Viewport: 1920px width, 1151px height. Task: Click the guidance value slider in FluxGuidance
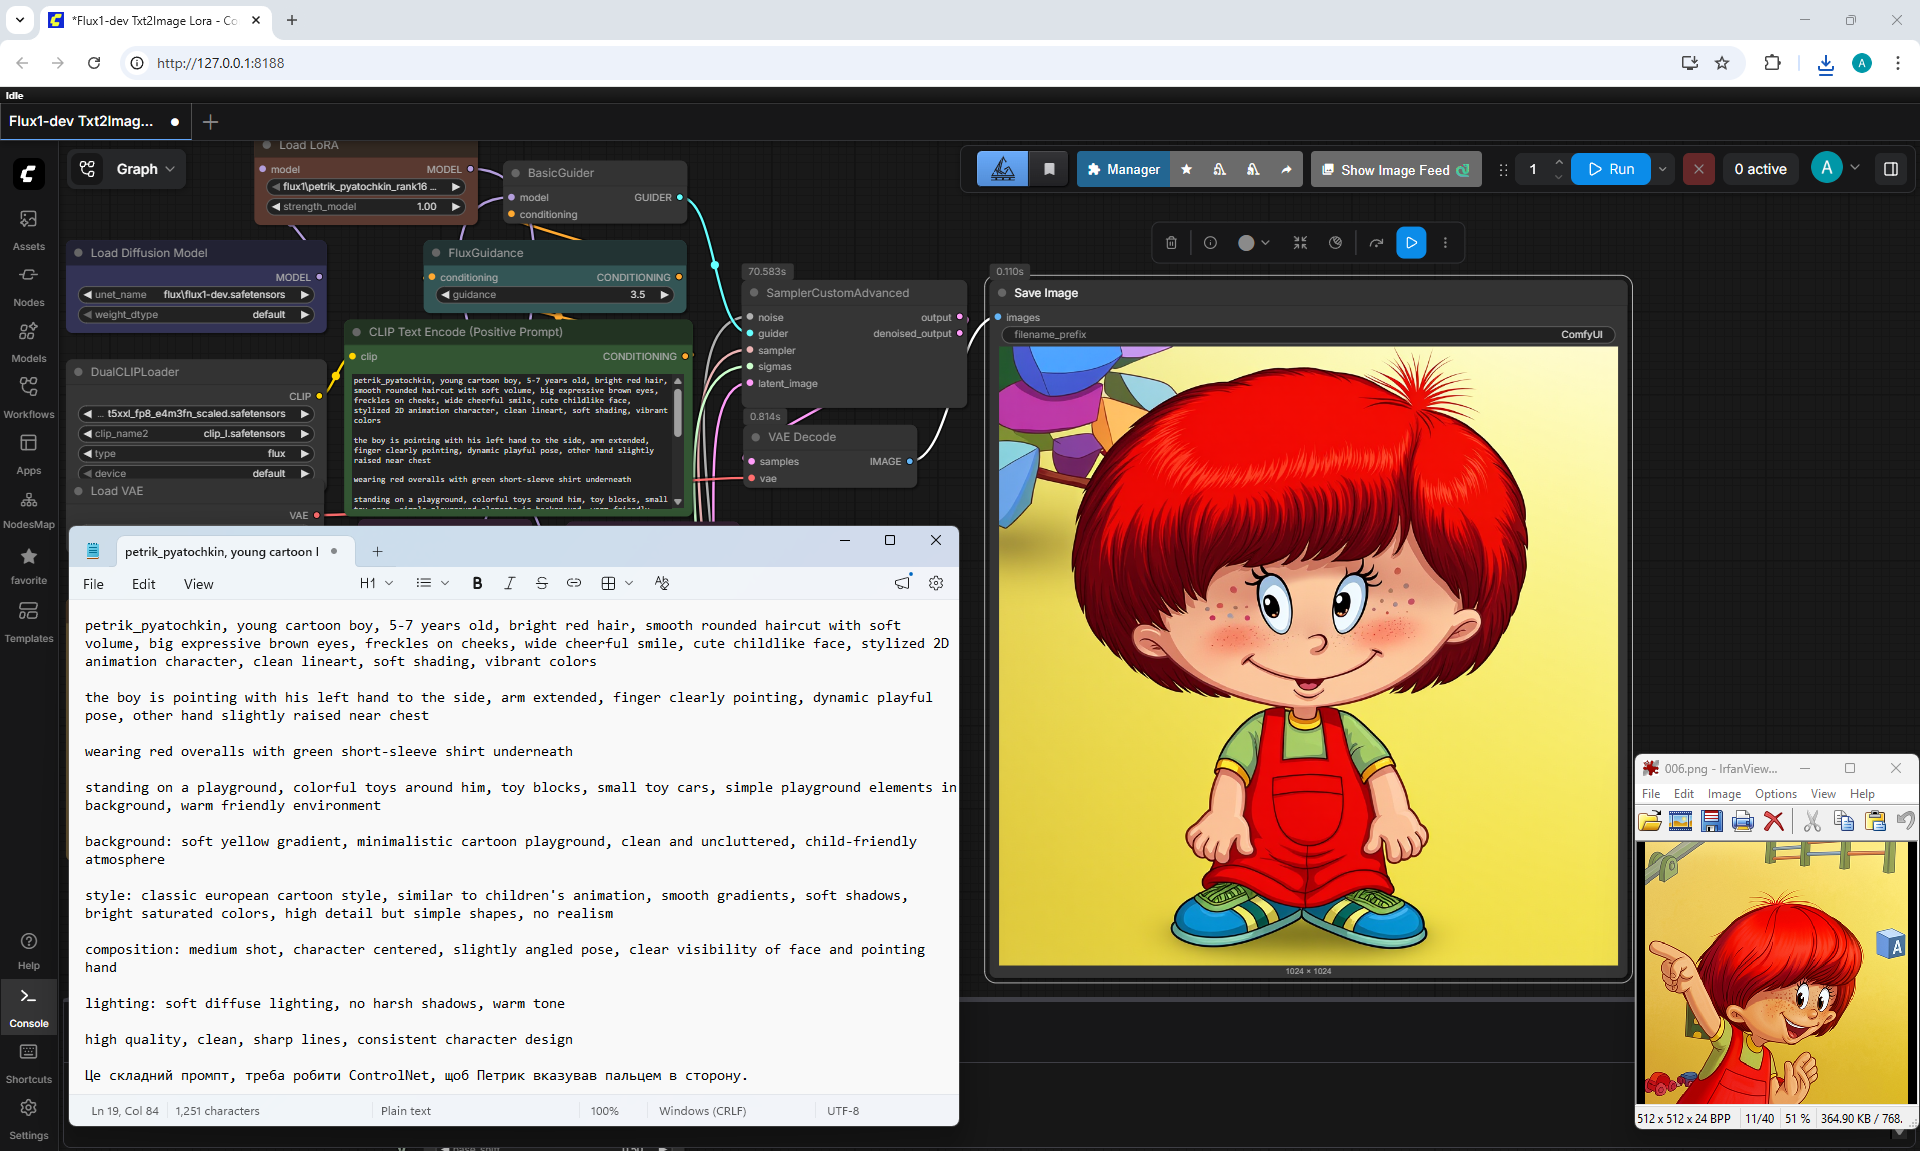(555, 295)
